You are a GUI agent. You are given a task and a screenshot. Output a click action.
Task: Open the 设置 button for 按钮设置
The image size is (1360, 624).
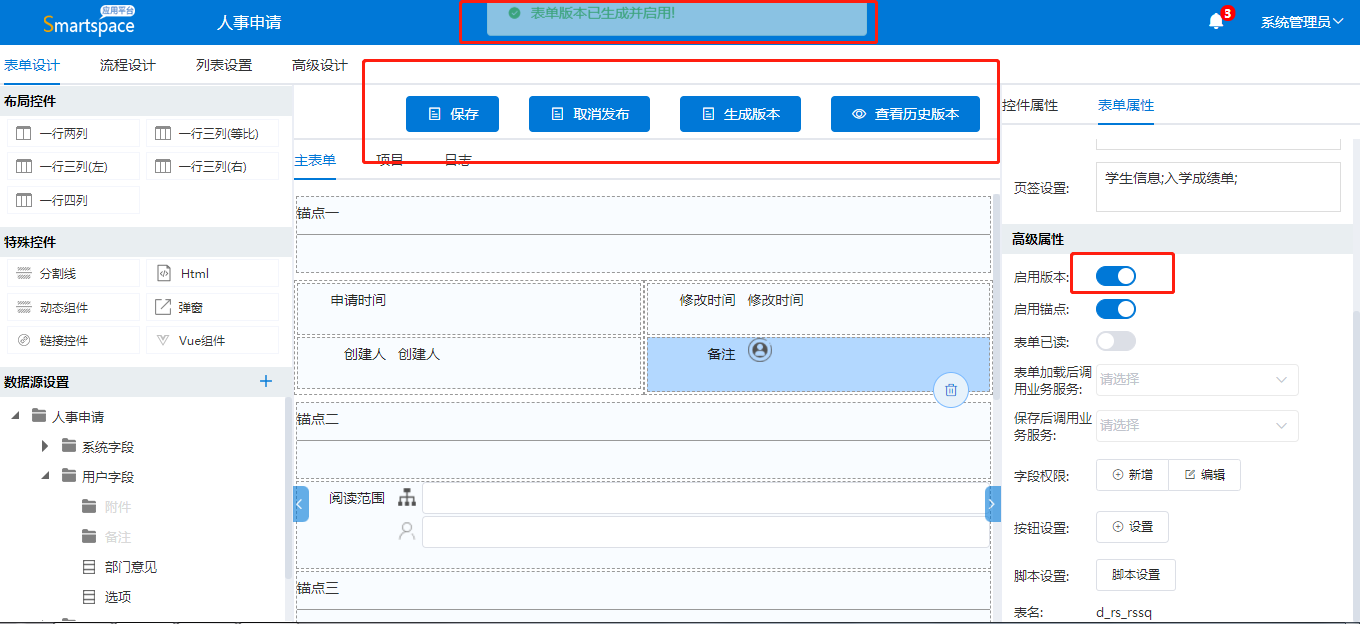1132,527
